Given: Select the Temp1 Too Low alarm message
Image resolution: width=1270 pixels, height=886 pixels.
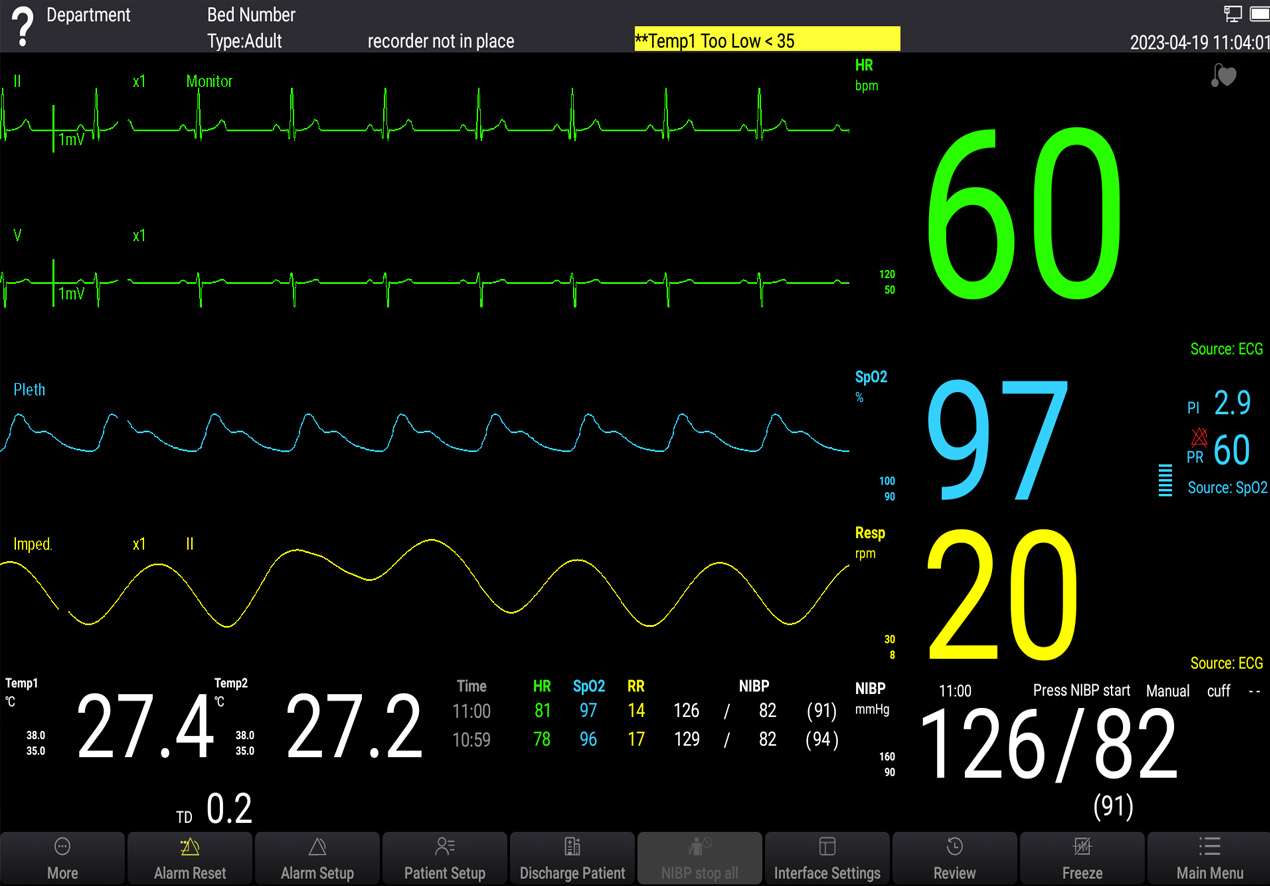Looking at the screenshot, I should pyautogui.click(x=767, y=41).
